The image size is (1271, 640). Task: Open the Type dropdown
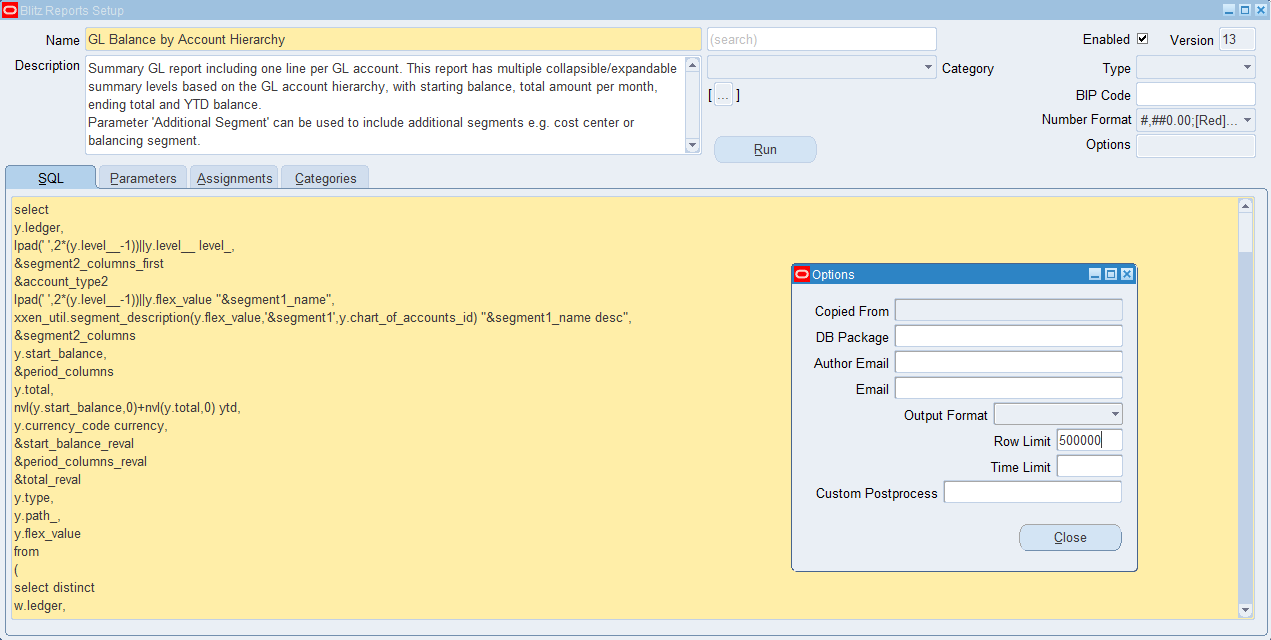coord(1247,68)
